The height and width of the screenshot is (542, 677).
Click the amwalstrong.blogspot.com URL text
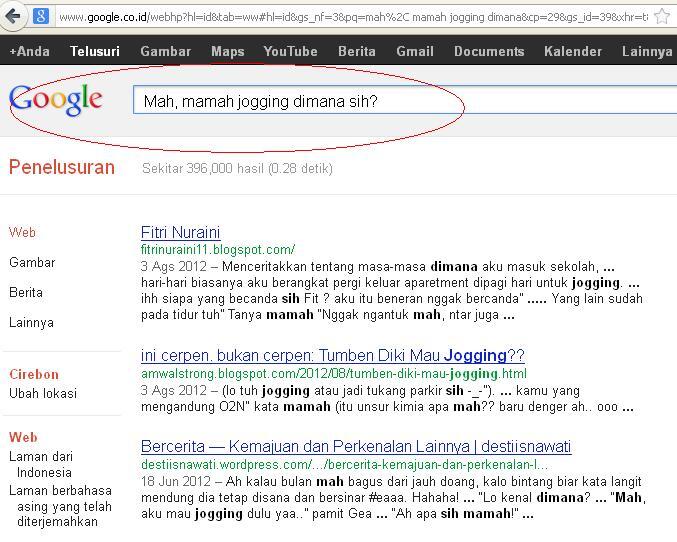pos(334,374)
